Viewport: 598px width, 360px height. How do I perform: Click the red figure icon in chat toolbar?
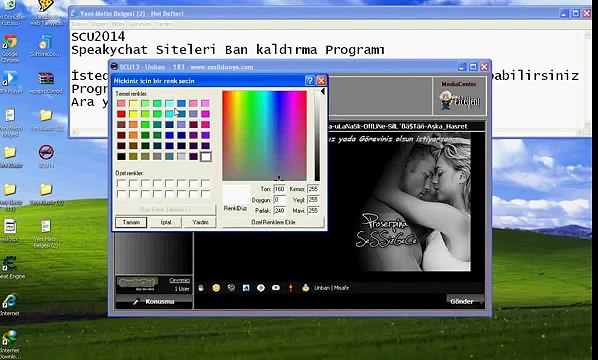(291, 288)
